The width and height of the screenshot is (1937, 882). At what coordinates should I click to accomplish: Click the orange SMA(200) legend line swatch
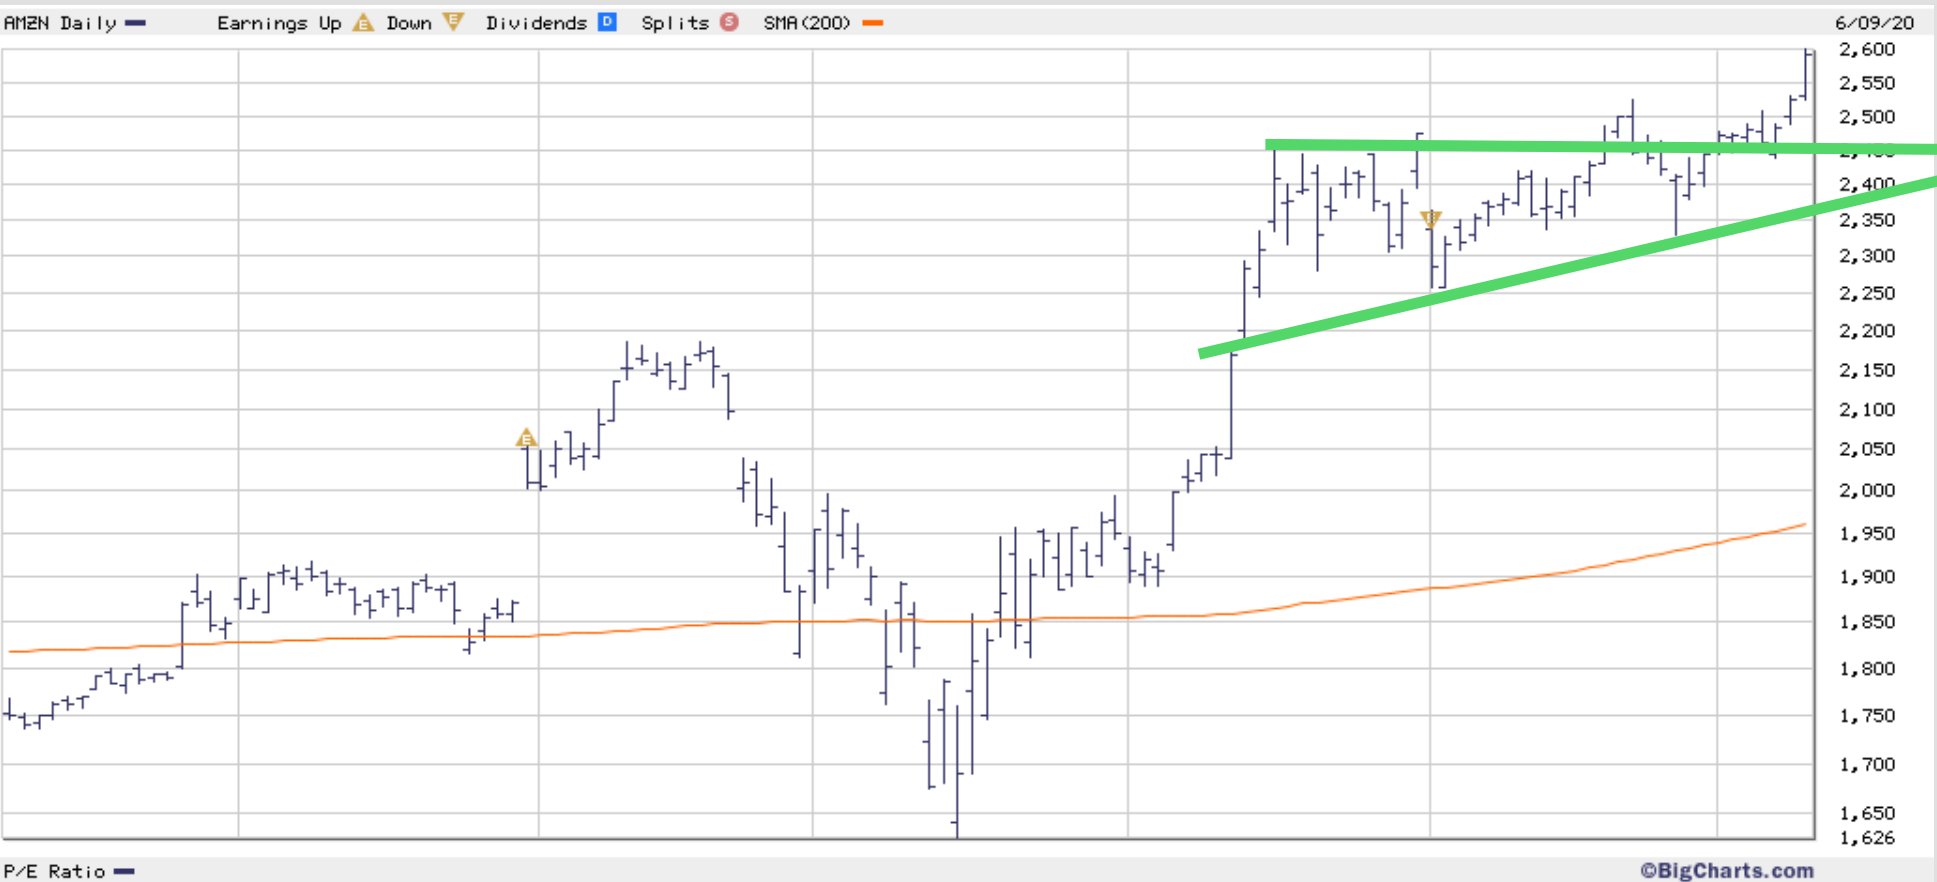(872, 23)
